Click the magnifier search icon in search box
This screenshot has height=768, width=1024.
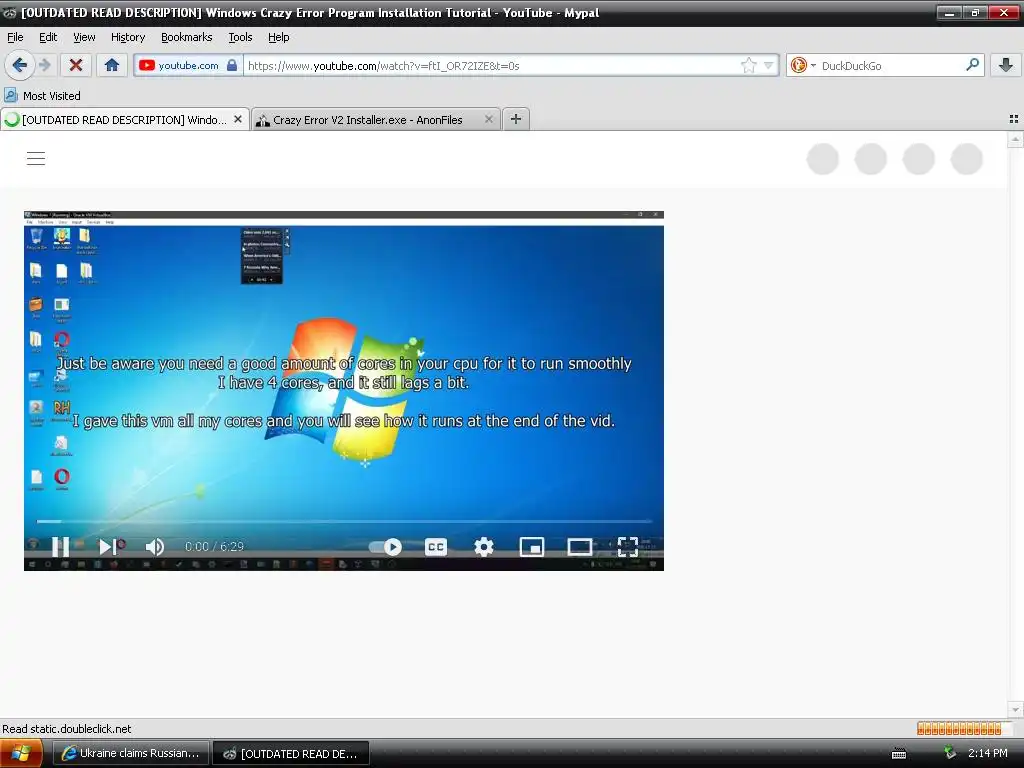coord(972,65)
